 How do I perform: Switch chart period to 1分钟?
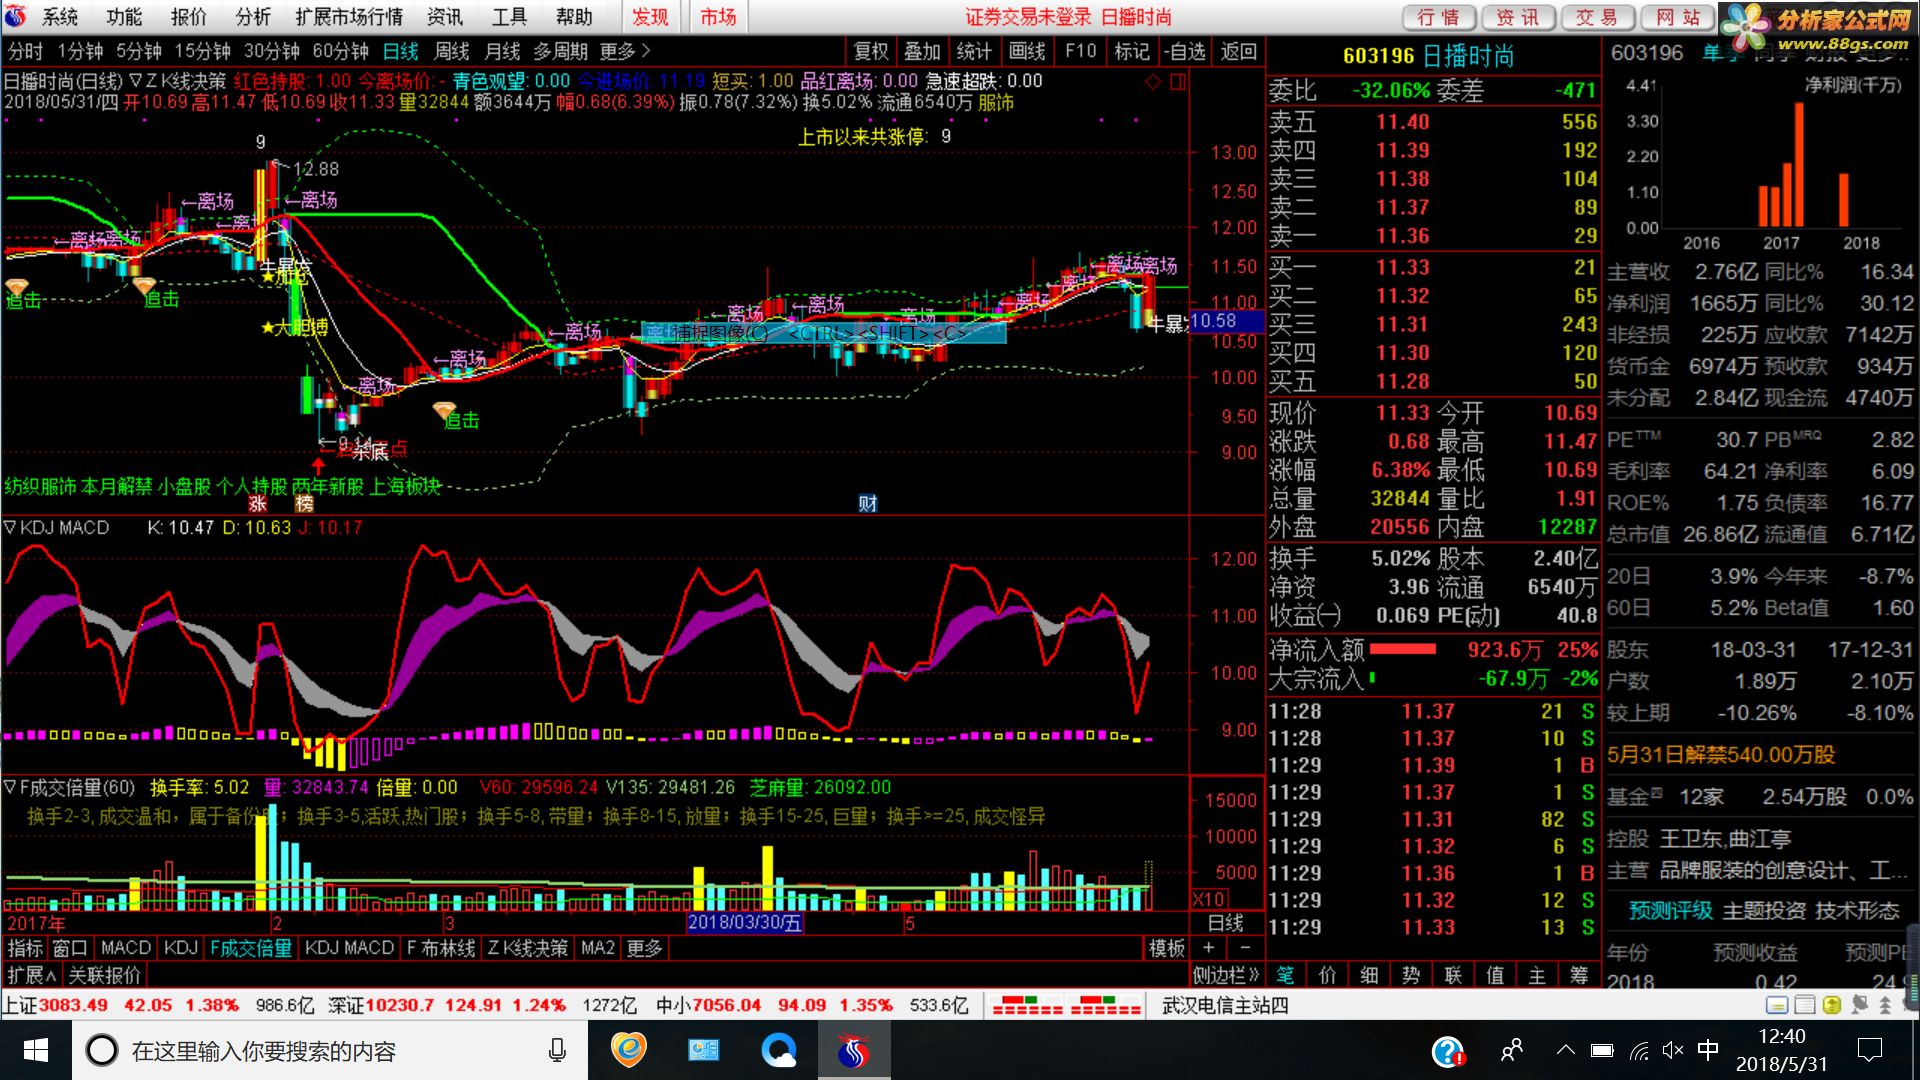click(80, 51)
